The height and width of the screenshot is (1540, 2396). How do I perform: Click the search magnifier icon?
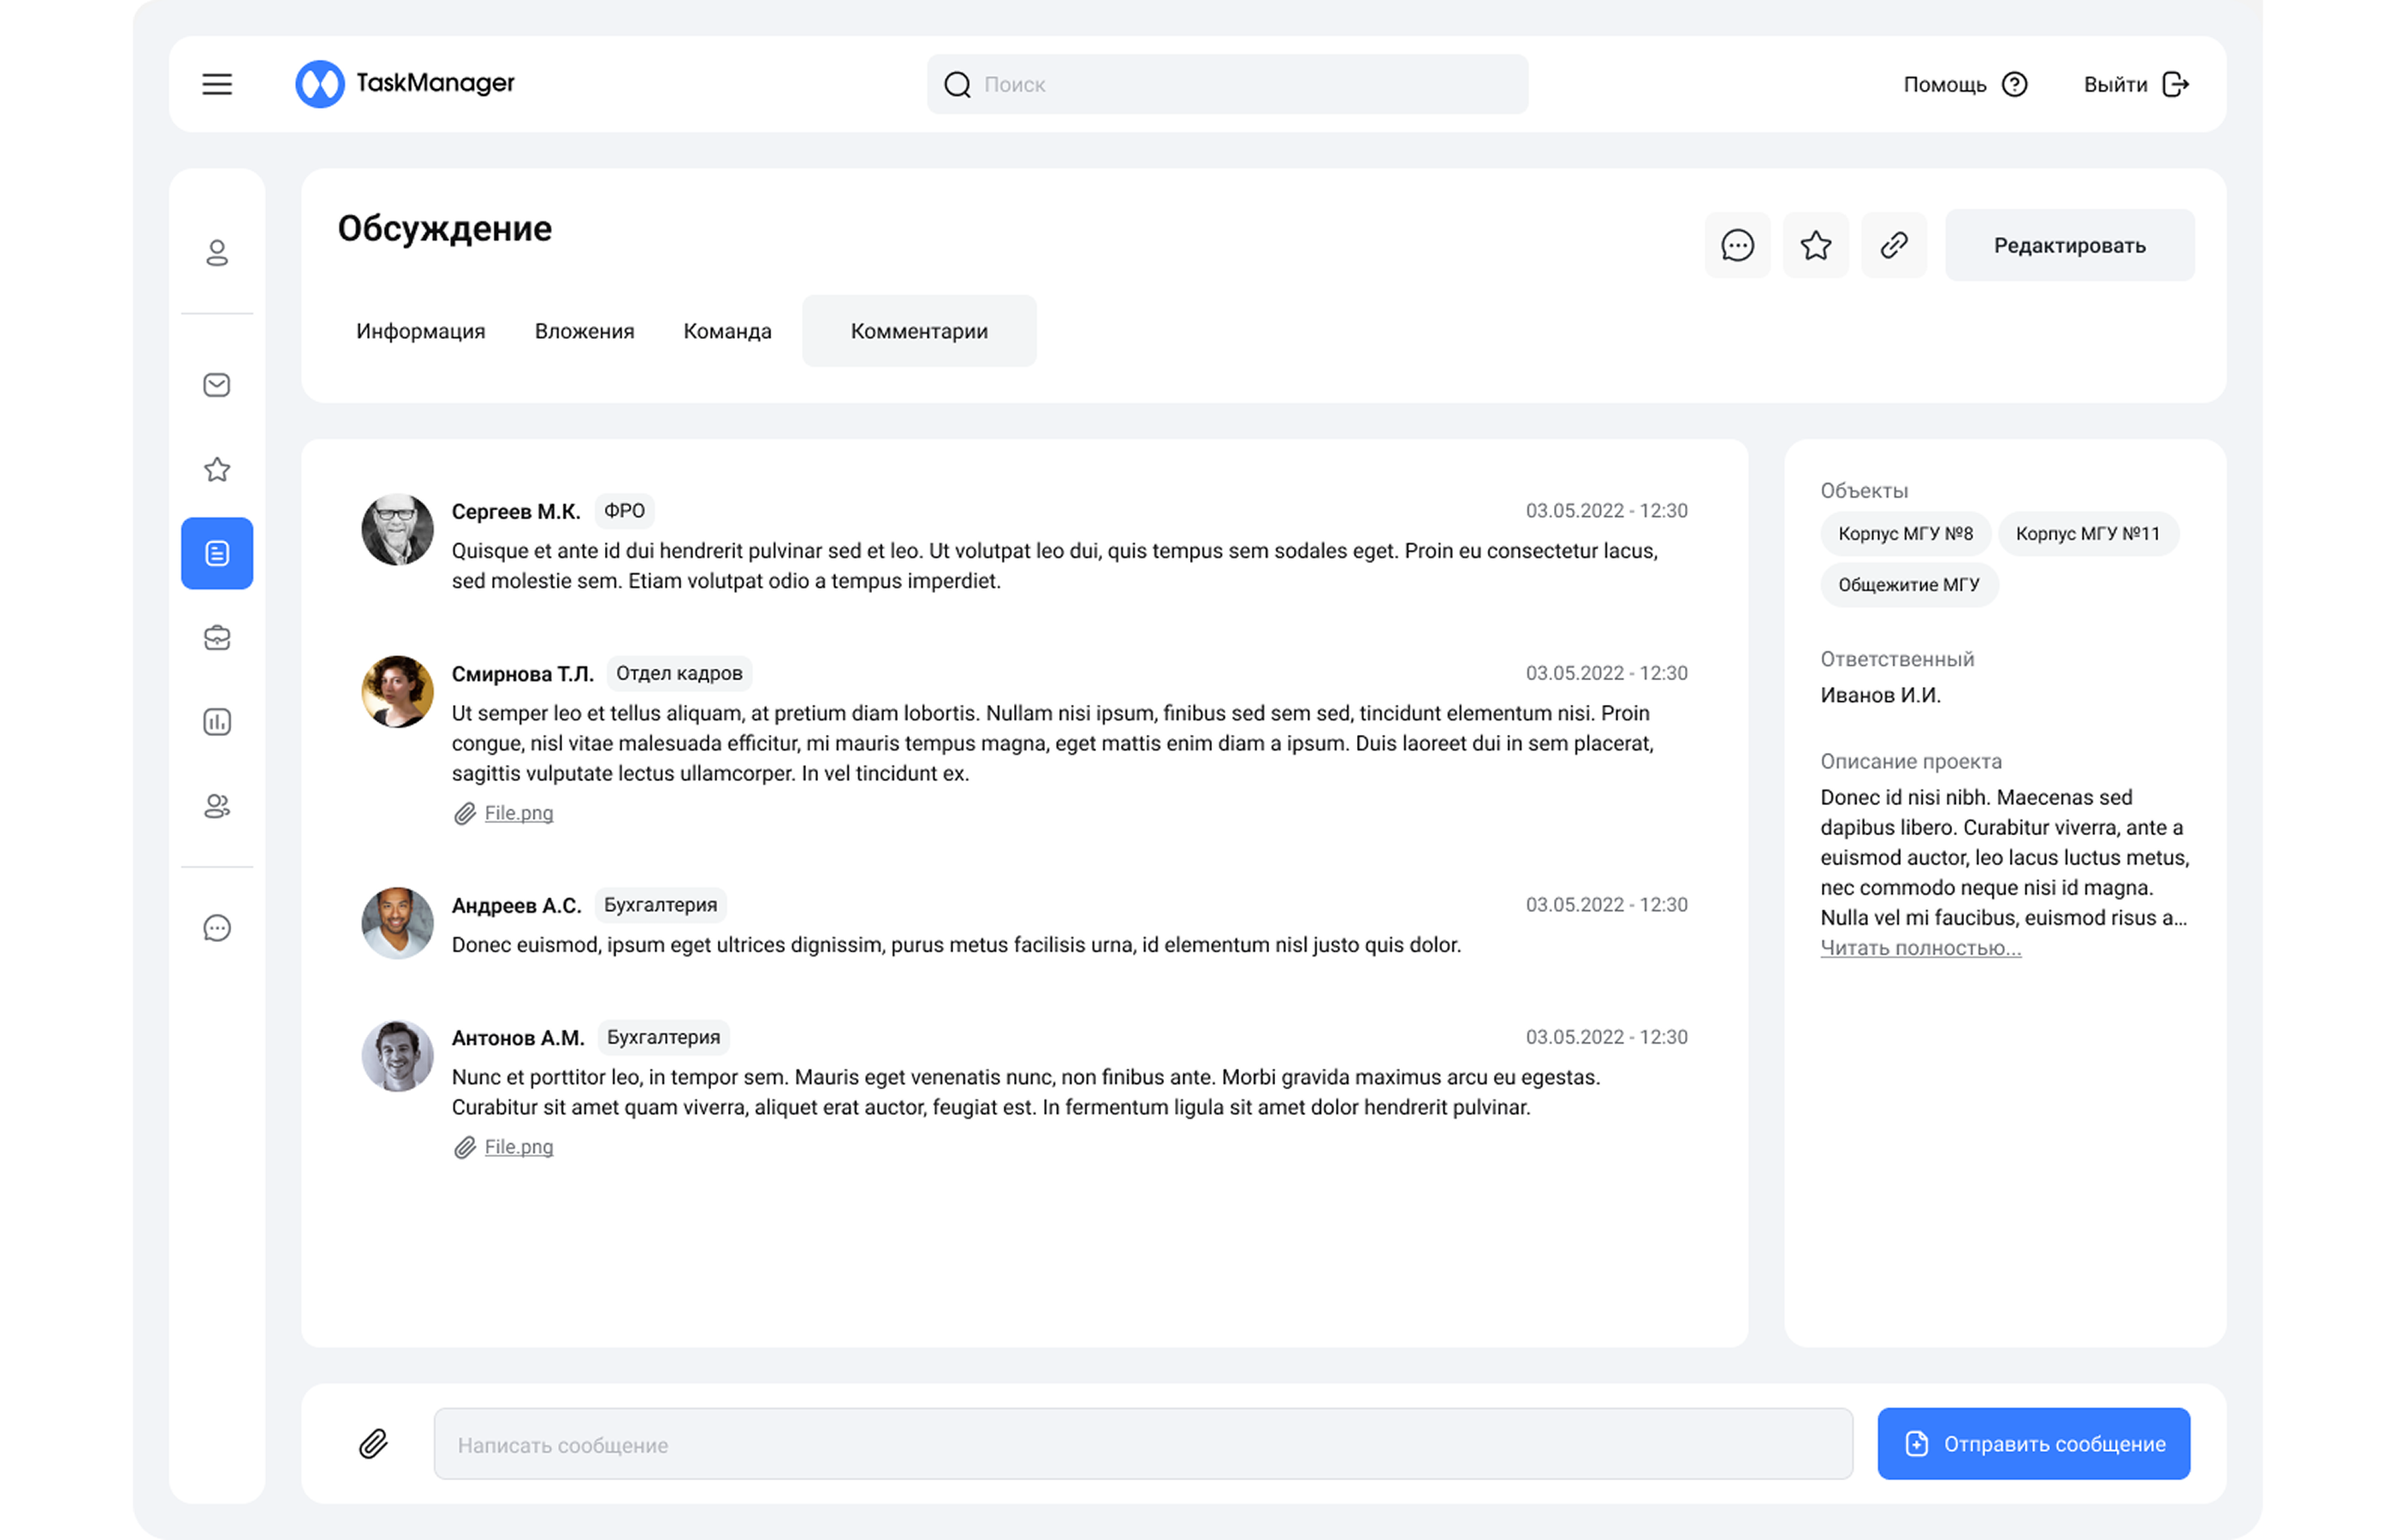(957, 84)
